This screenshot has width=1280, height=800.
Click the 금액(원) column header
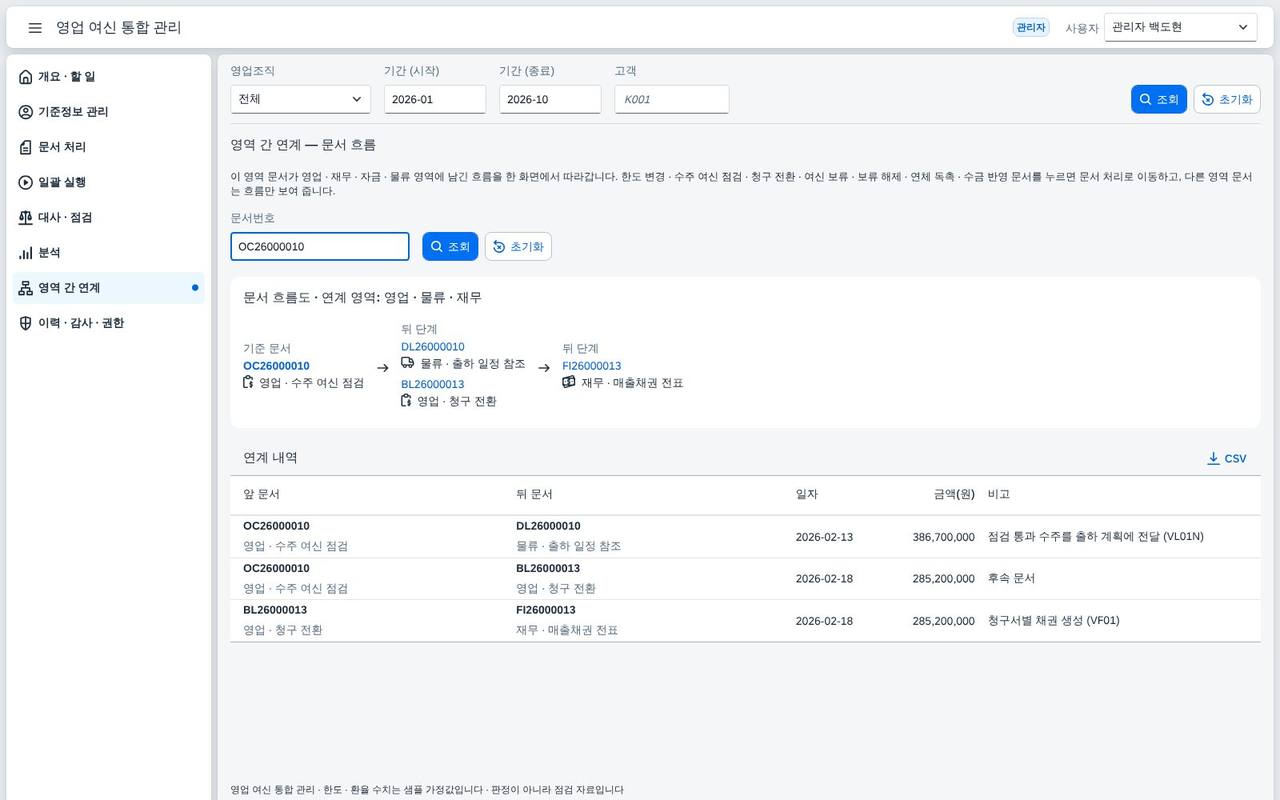[954, 494]
